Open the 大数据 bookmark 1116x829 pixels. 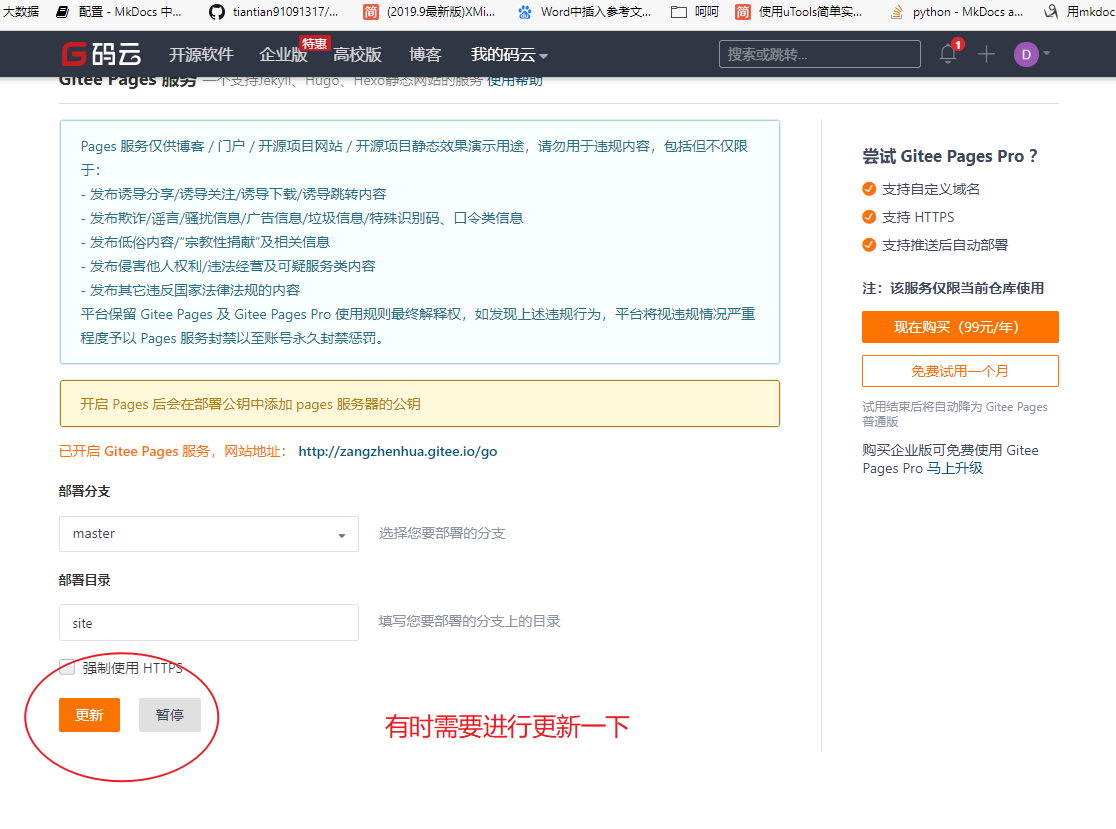tap(20, 11)
